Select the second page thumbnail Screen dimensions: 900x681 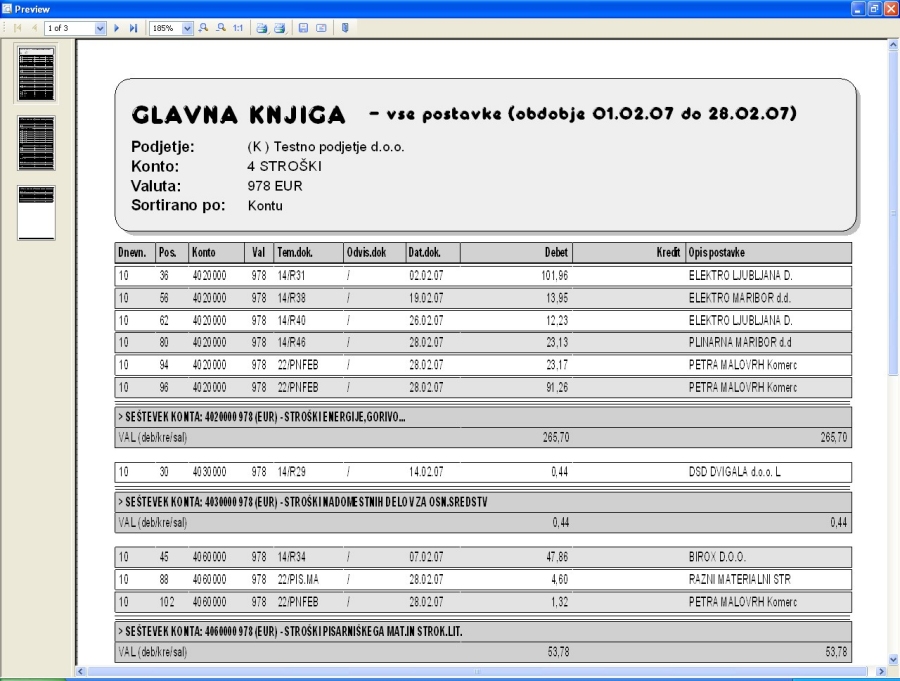(37, 143)
